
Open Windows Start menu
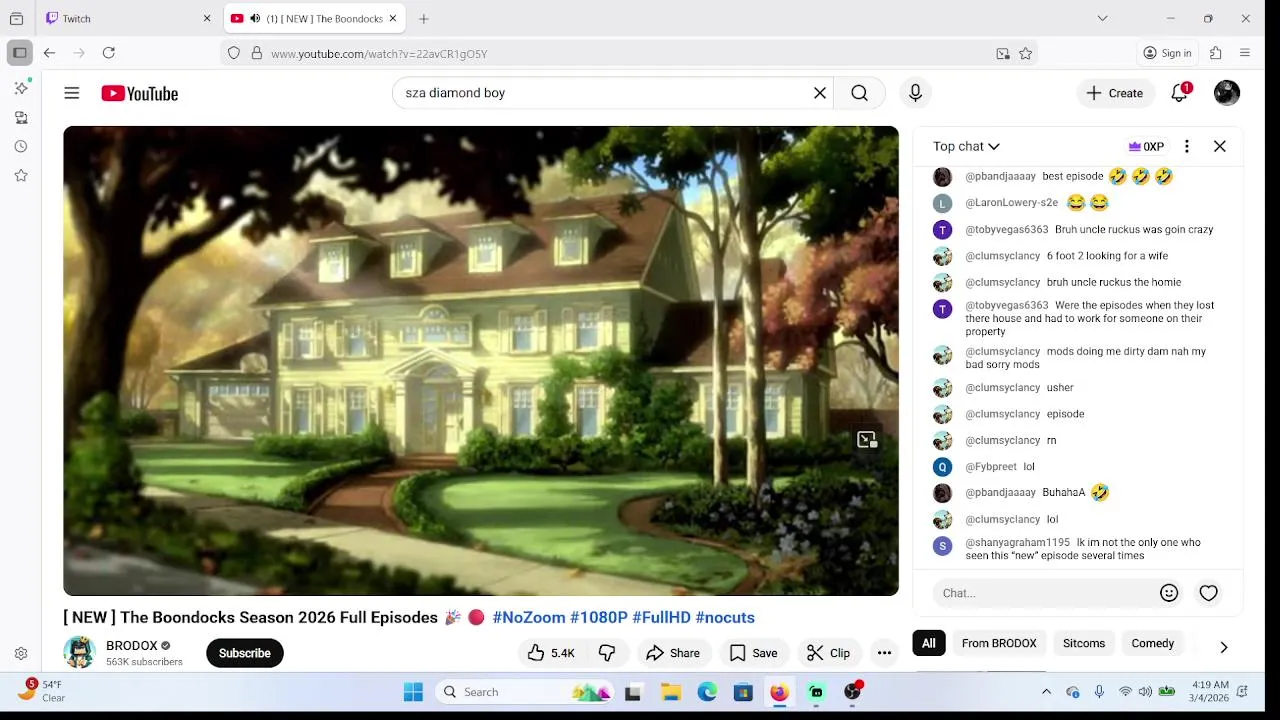(413, 692)
